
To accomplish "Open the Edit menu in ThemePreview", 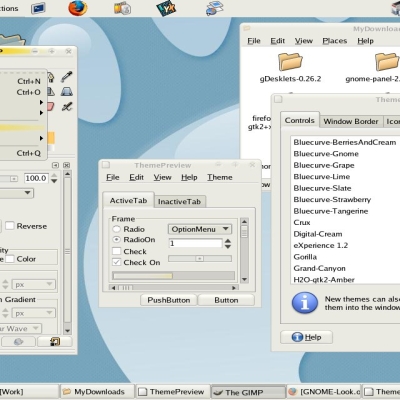I will pos(136,177).
